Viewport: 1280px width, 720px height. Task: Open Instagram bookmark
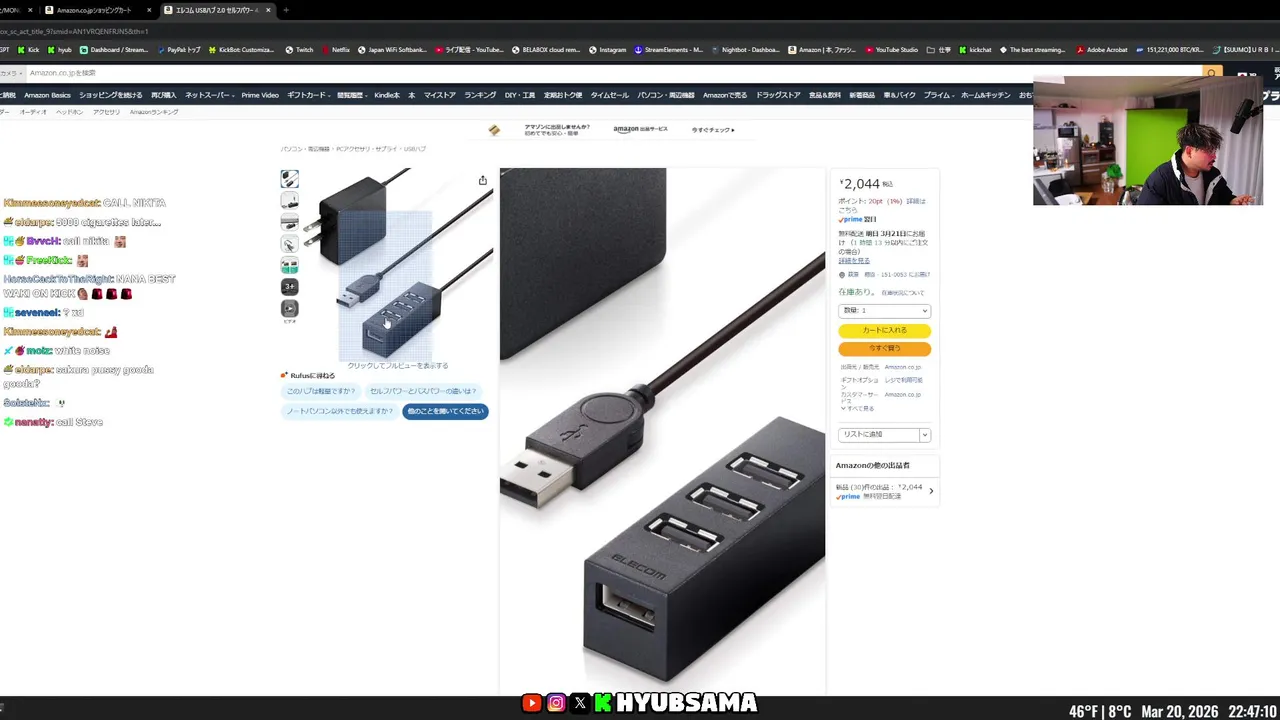click(x=607, y=49)
